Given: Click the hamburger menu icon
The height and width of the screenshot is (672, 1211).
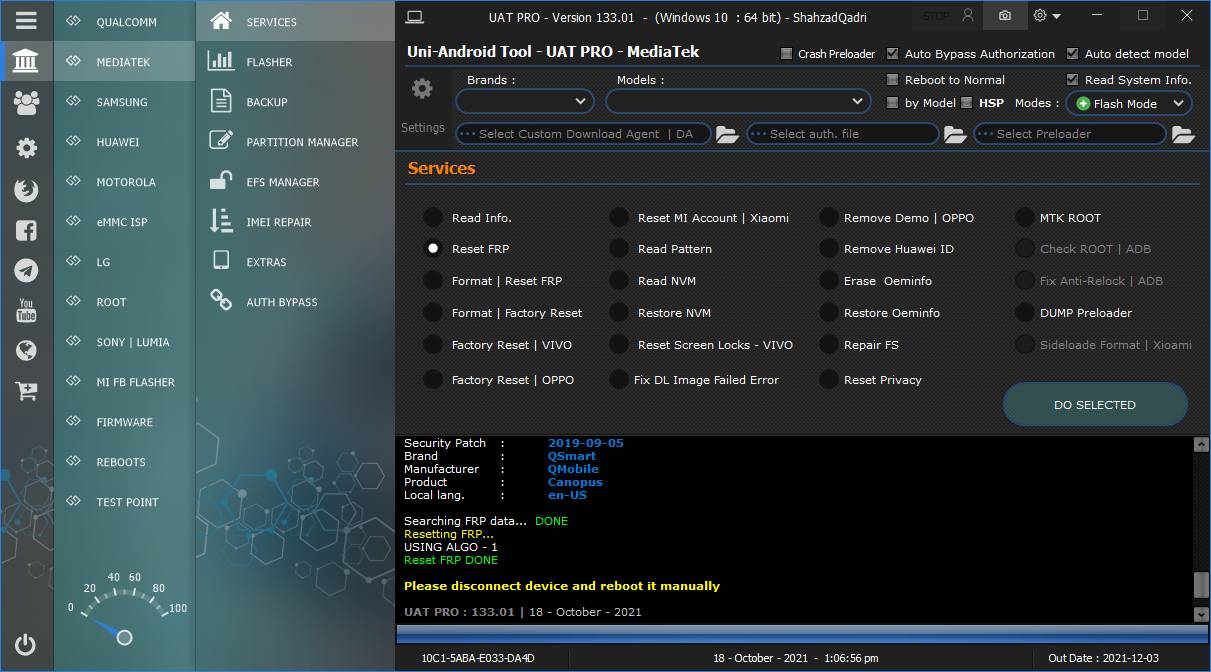Looking at the screenshot, I should point(26,20).
